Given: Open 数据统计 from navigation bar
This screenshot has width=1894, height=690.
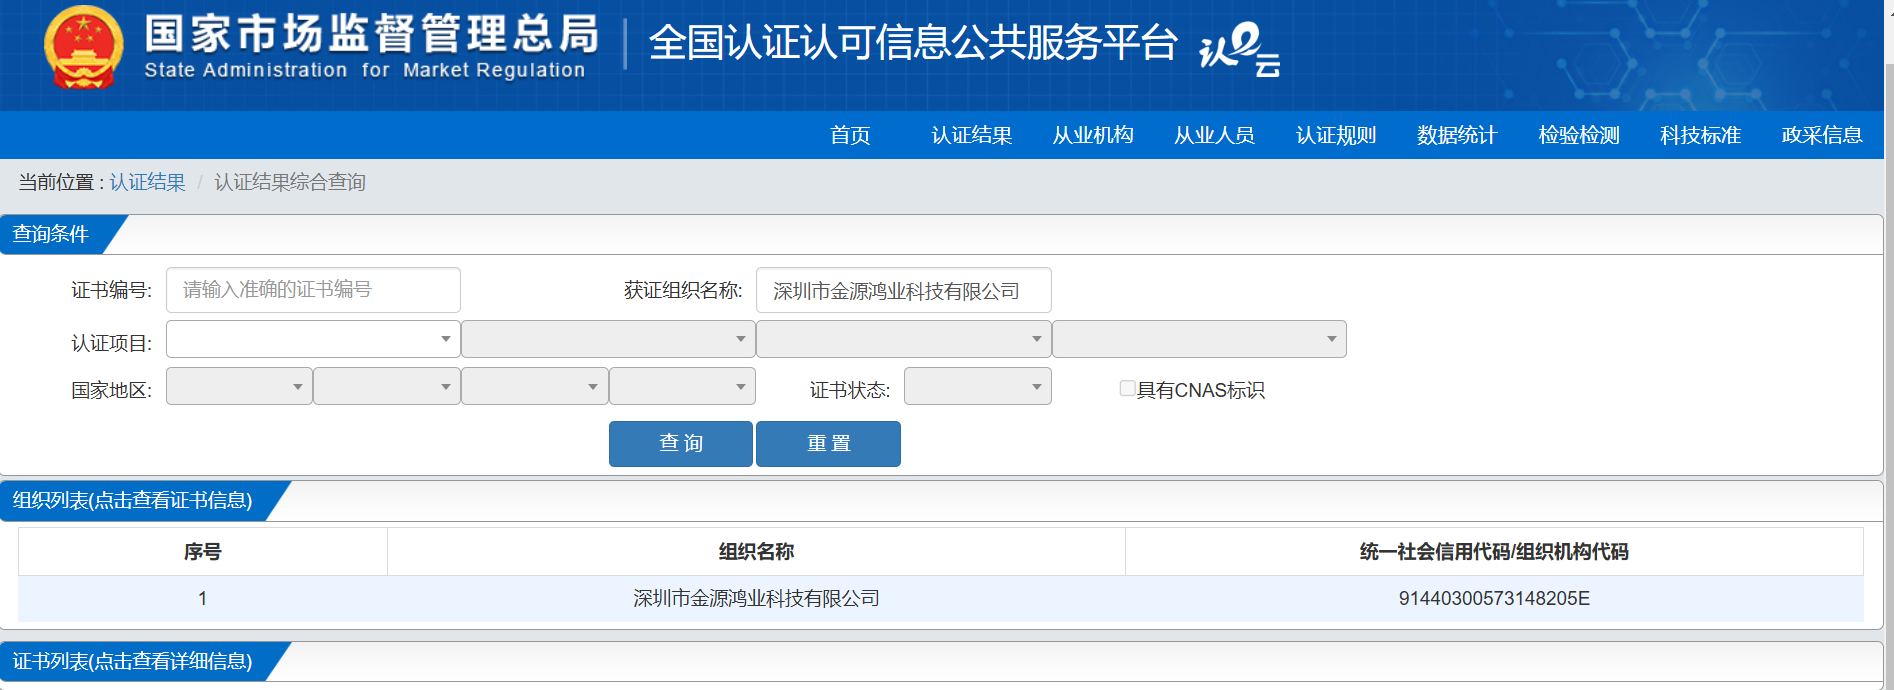Looking at the screenshot, I should [x=1457, y=135].
